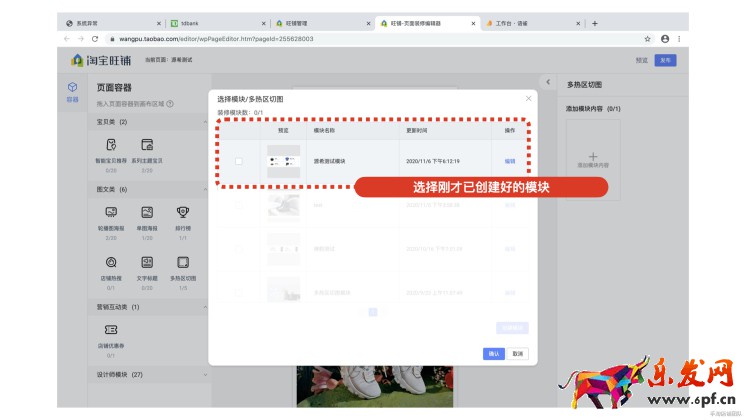Click the 排行榜 trophy icon
The height and width of the screenshot is (420, 746).
click(183, 212)
